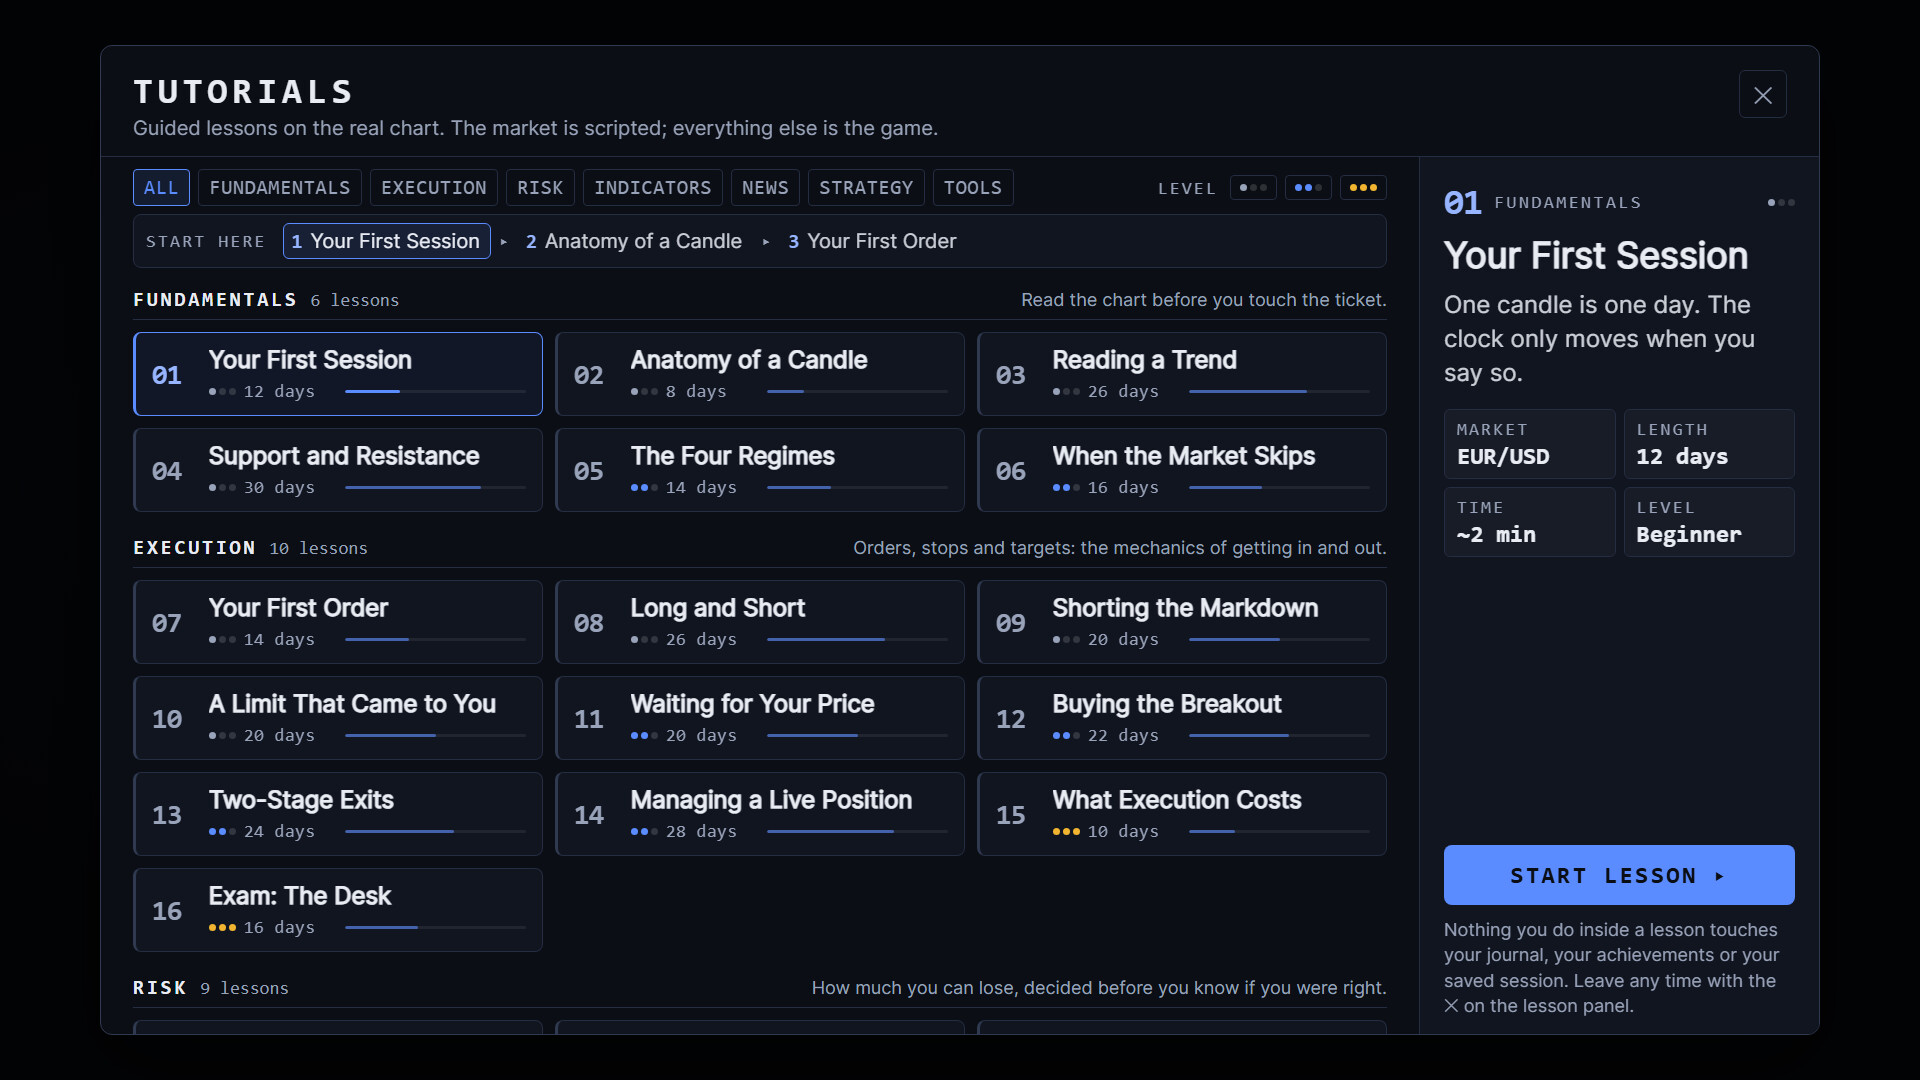Select the ALL category tab
Viewport: 1920px width, 1080px height.
coord(161,188)
